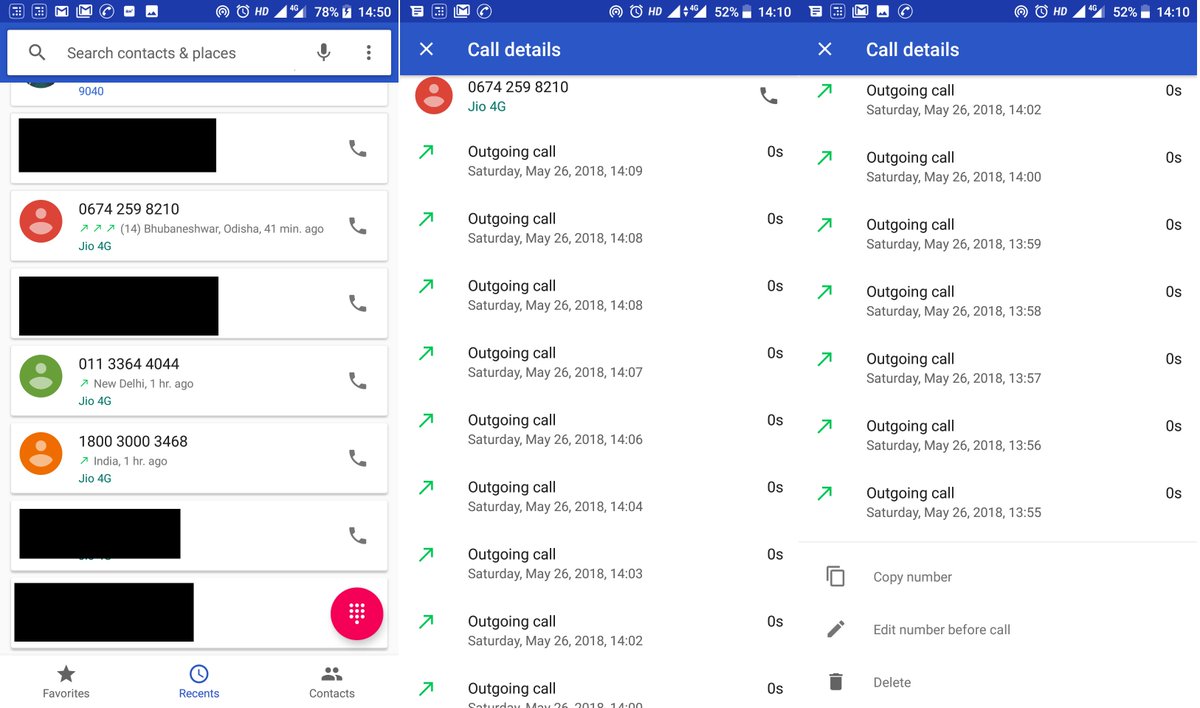
Task: Select the outgoing call at 14:06
Action: coord(599,429)
